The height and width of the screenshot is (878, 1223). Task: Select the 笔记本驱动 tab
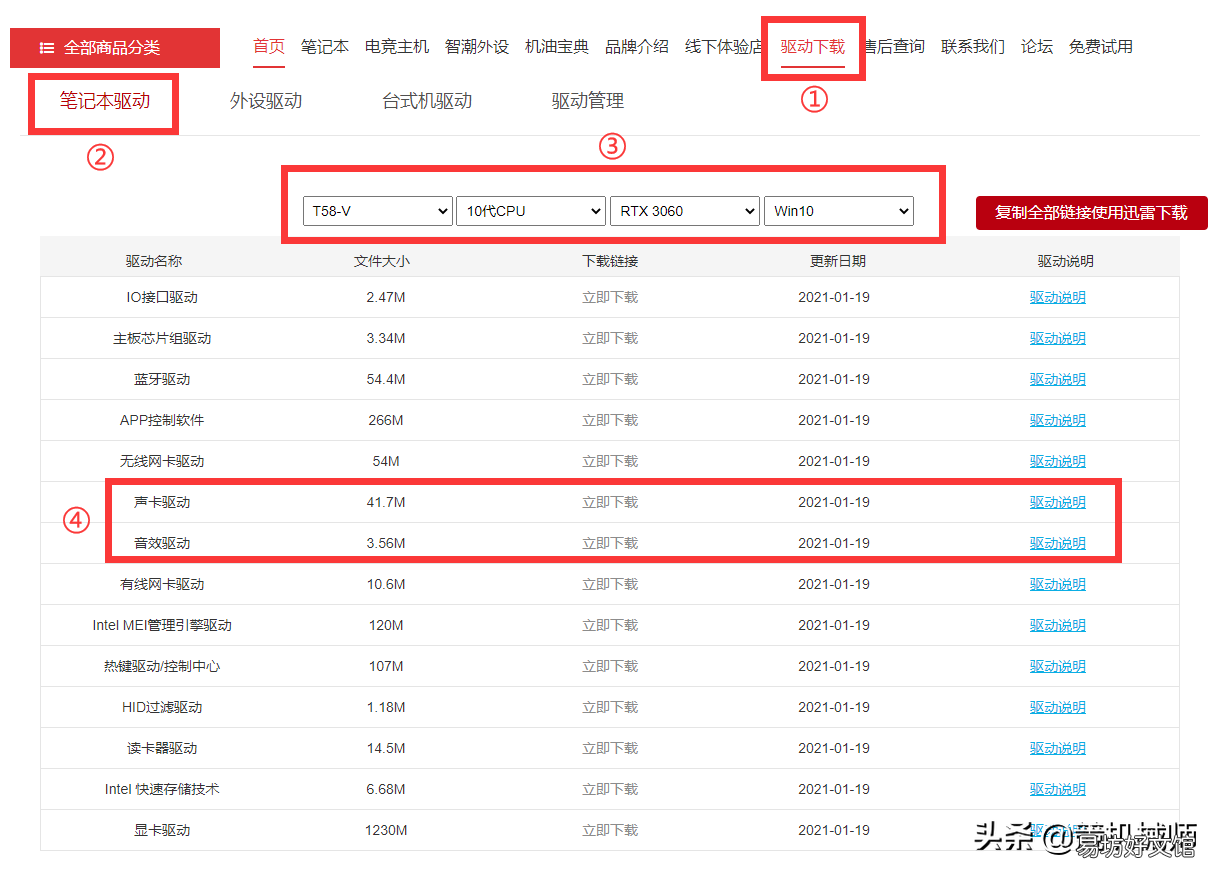point(105,100)
